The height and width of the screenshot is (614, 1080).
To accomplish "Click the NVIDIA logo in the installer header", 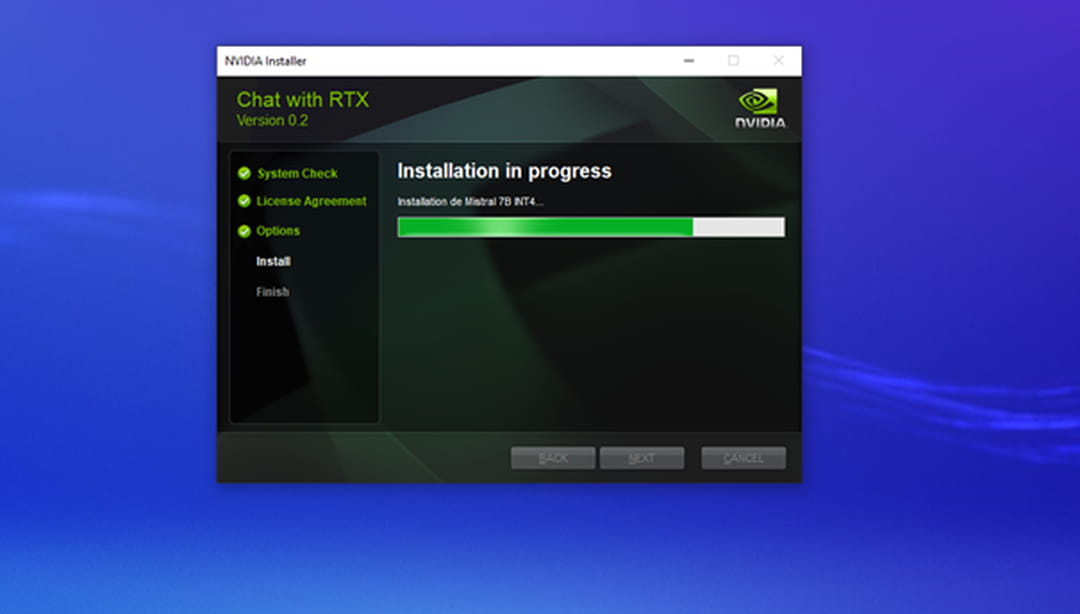I will tap(760, 108).
